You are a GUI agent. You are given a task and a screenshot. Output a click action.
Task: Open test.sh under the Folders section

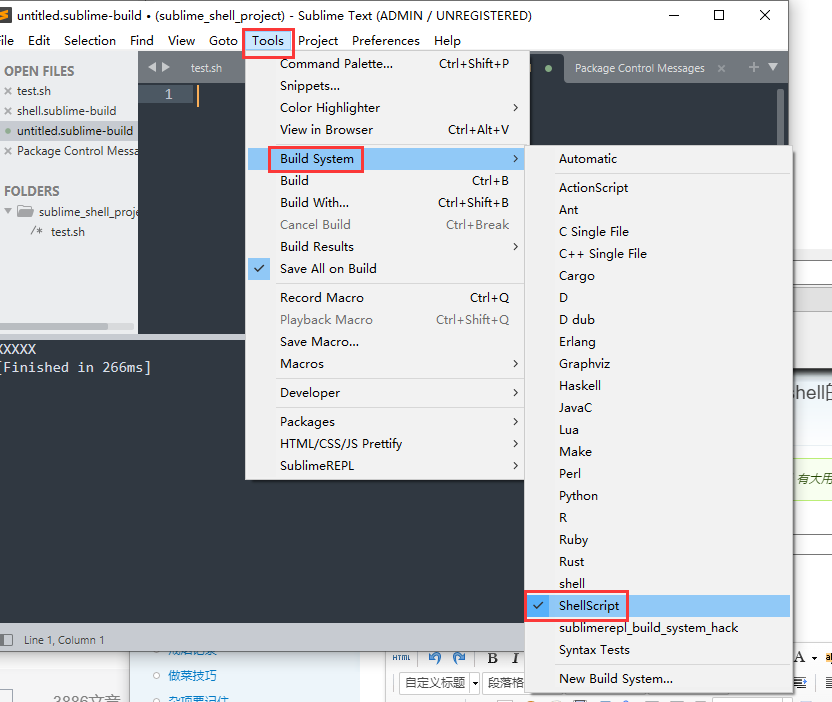[67, 232]
